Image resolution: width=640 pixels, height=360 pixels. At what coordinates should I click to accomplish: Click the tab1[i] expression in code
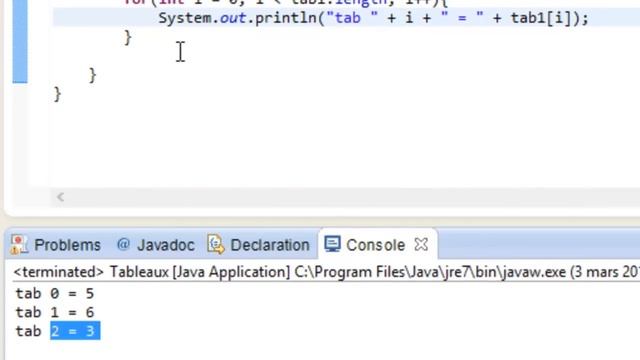tap(541, 18)
